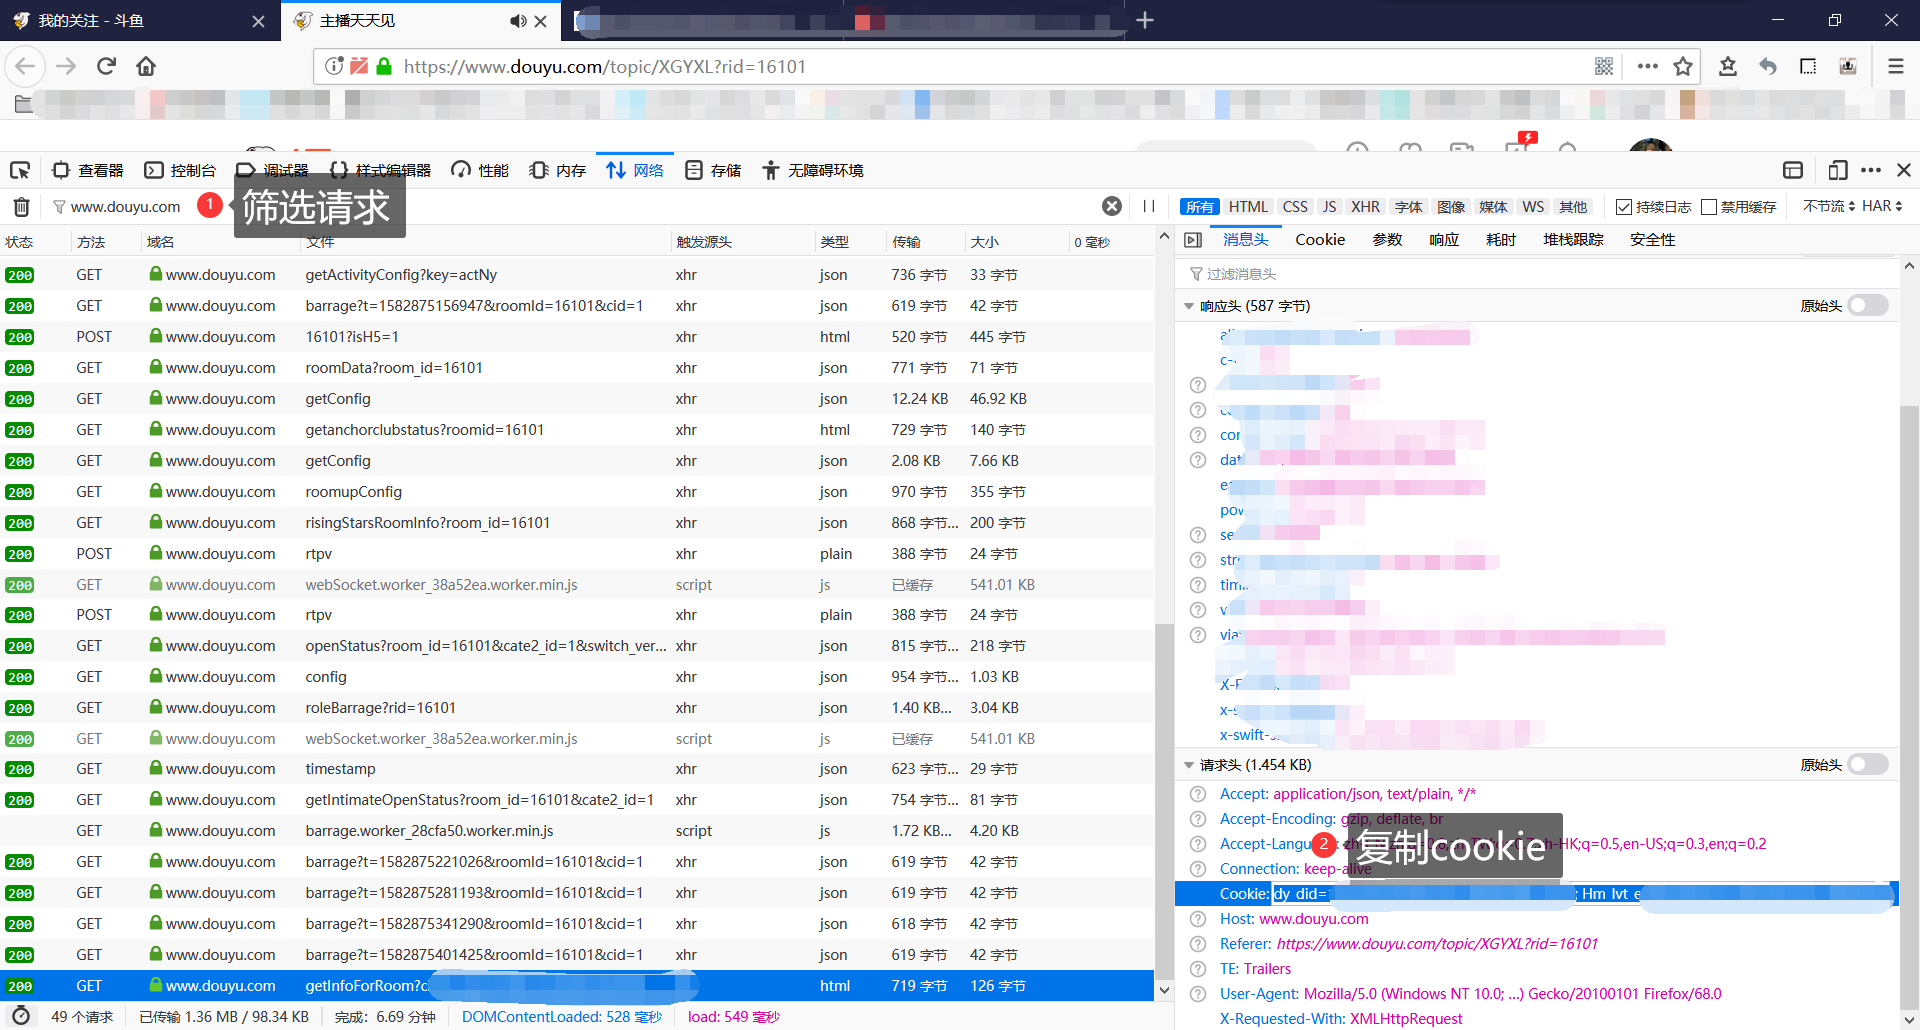1920x1030 pixels.
Task: Enable the 禁用缓存 checkbox
Action: click(x=1709, y=207)
